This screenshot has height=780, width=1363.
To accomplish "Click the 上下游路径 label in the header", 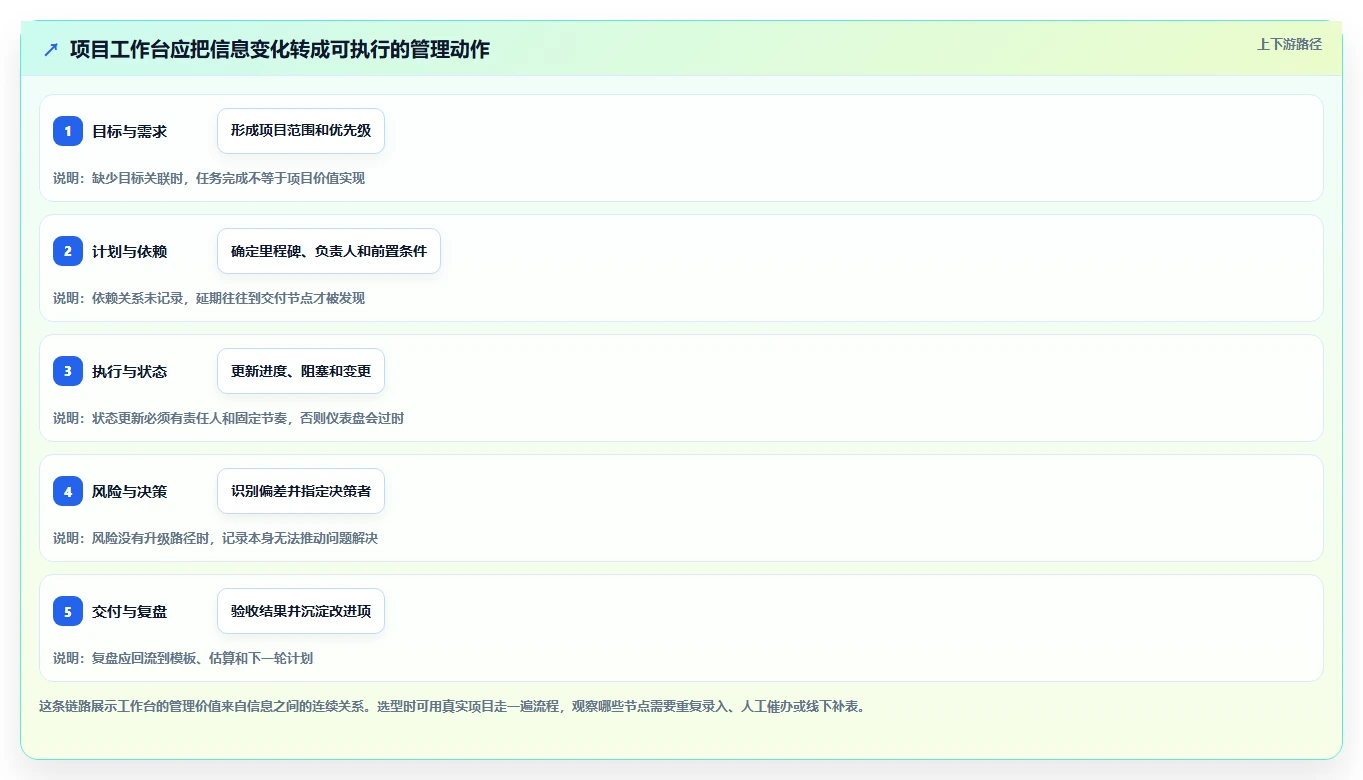I will pos(1289,44).
